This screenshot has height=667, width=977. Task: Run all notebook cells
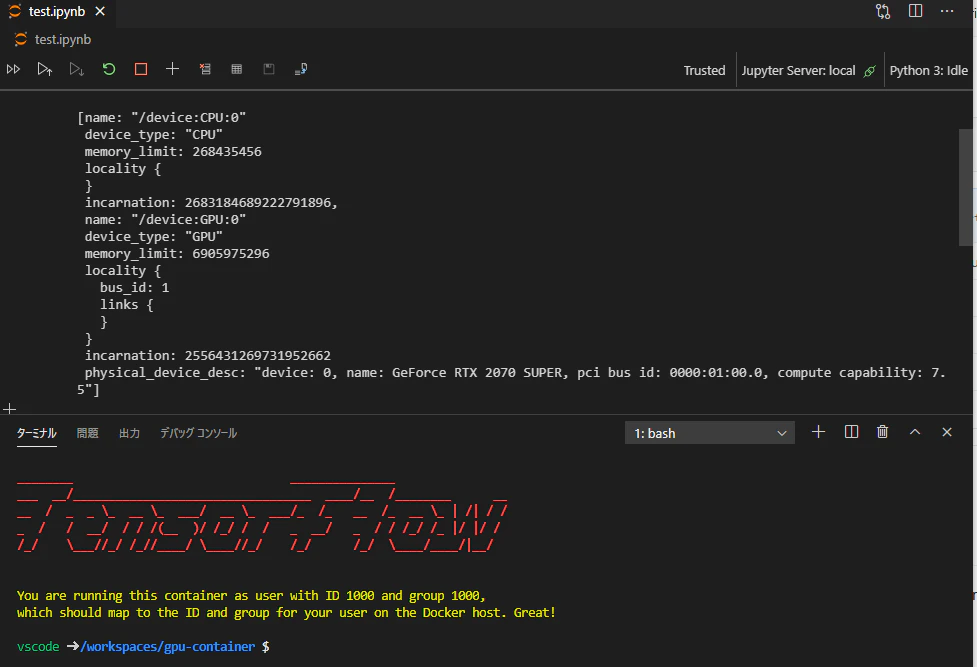[13, 69]
